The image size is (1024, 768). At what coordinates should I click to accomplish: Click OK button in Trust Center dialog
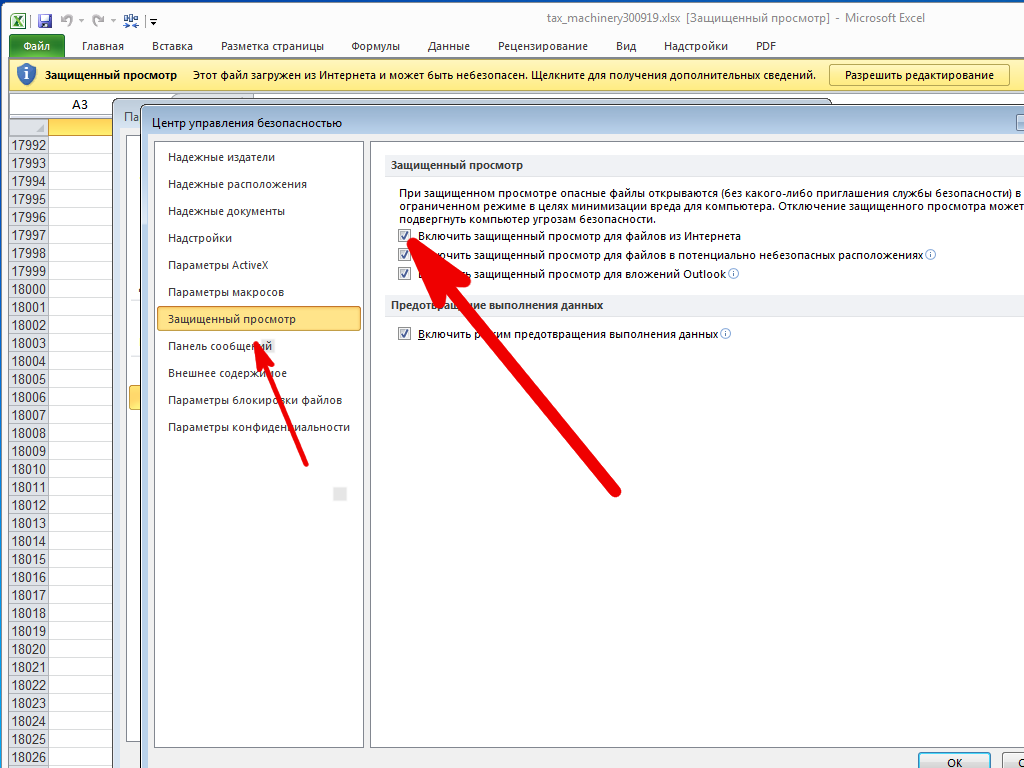point(954,761)
